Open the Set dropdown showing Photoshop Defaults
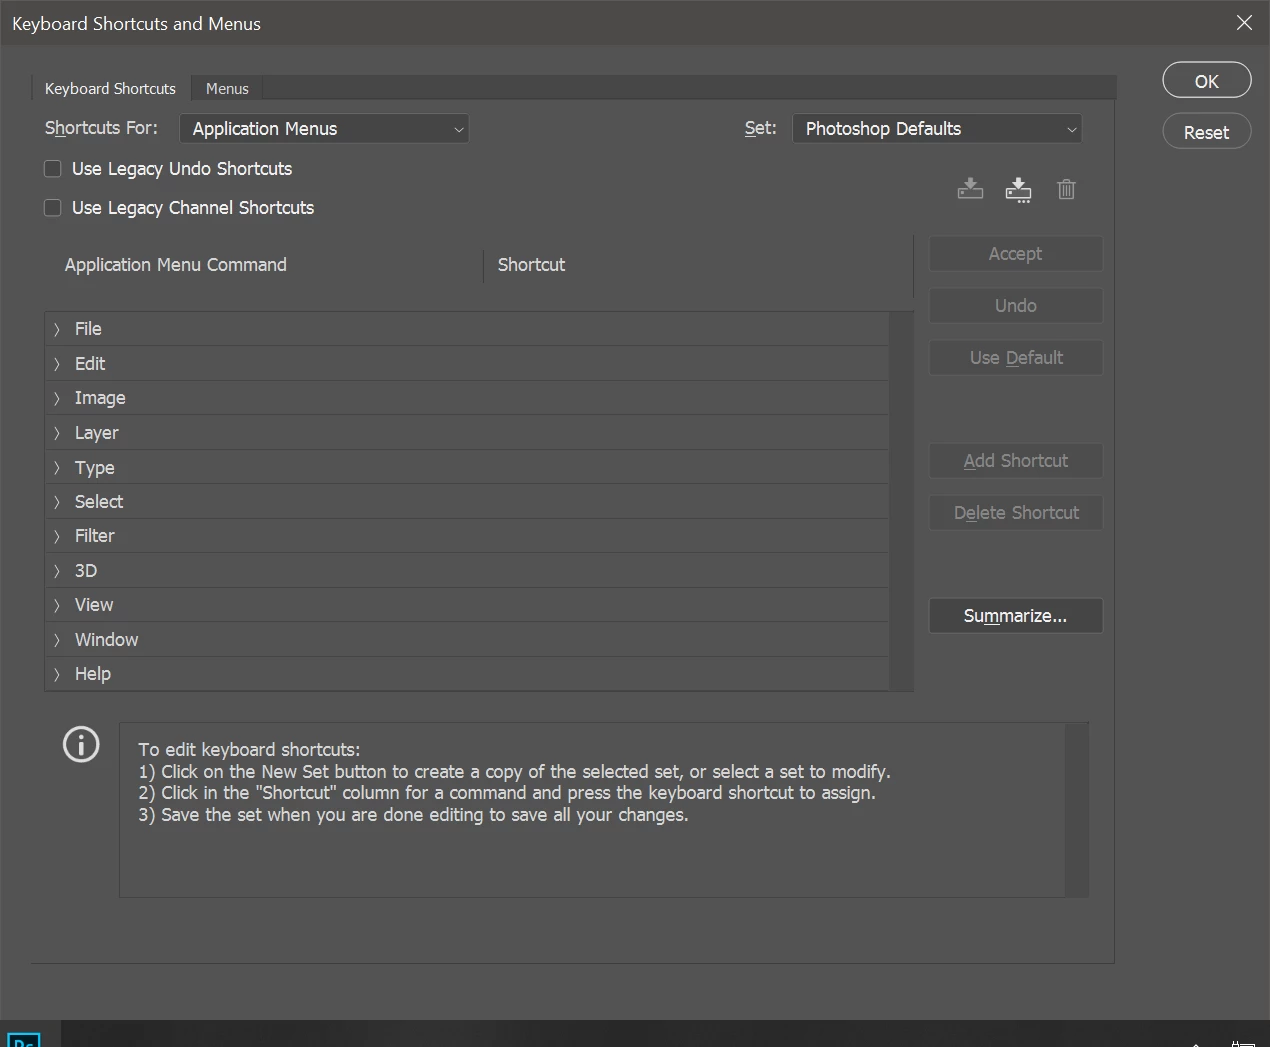Screen dimensions: 1270x1047 pyautogui.click(x=937, y=129)
